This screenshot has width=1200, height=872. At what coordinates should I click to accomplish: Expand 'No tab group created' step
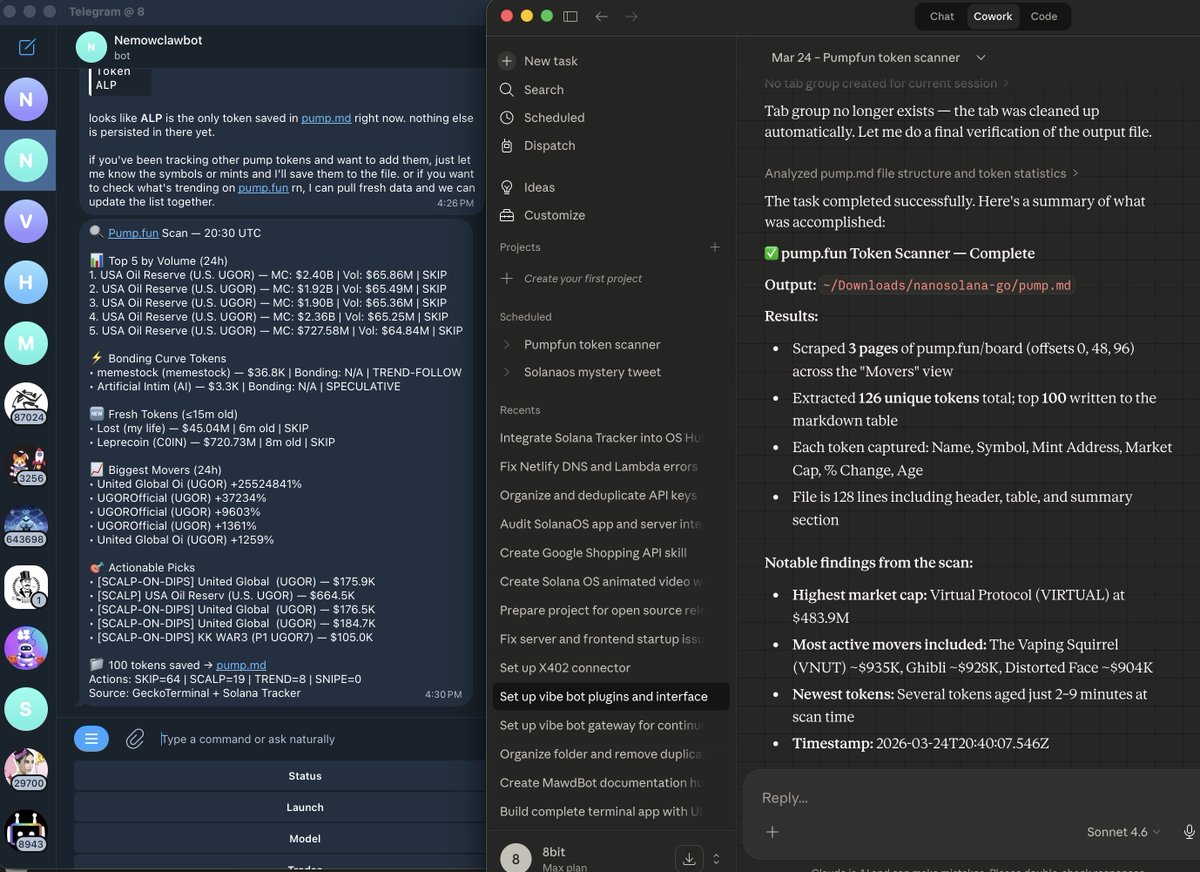[x=887, y=83]
